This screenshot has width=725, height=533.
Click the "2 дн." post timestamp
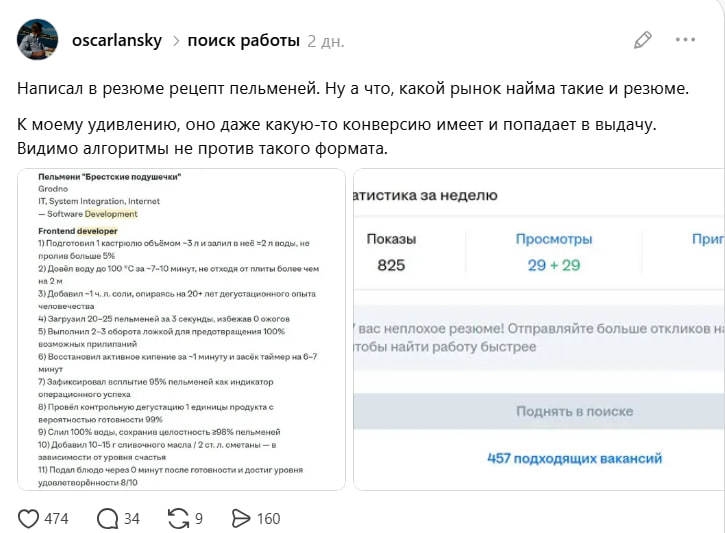326,41
